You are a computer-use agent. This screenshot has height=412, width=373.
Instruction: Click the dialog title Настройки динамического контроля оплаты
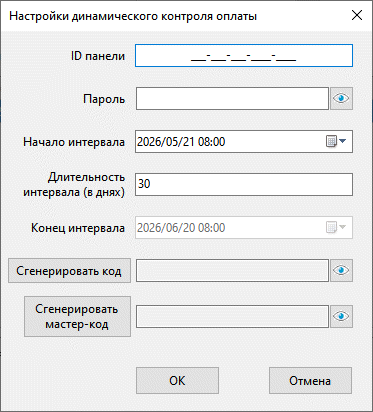133,16
